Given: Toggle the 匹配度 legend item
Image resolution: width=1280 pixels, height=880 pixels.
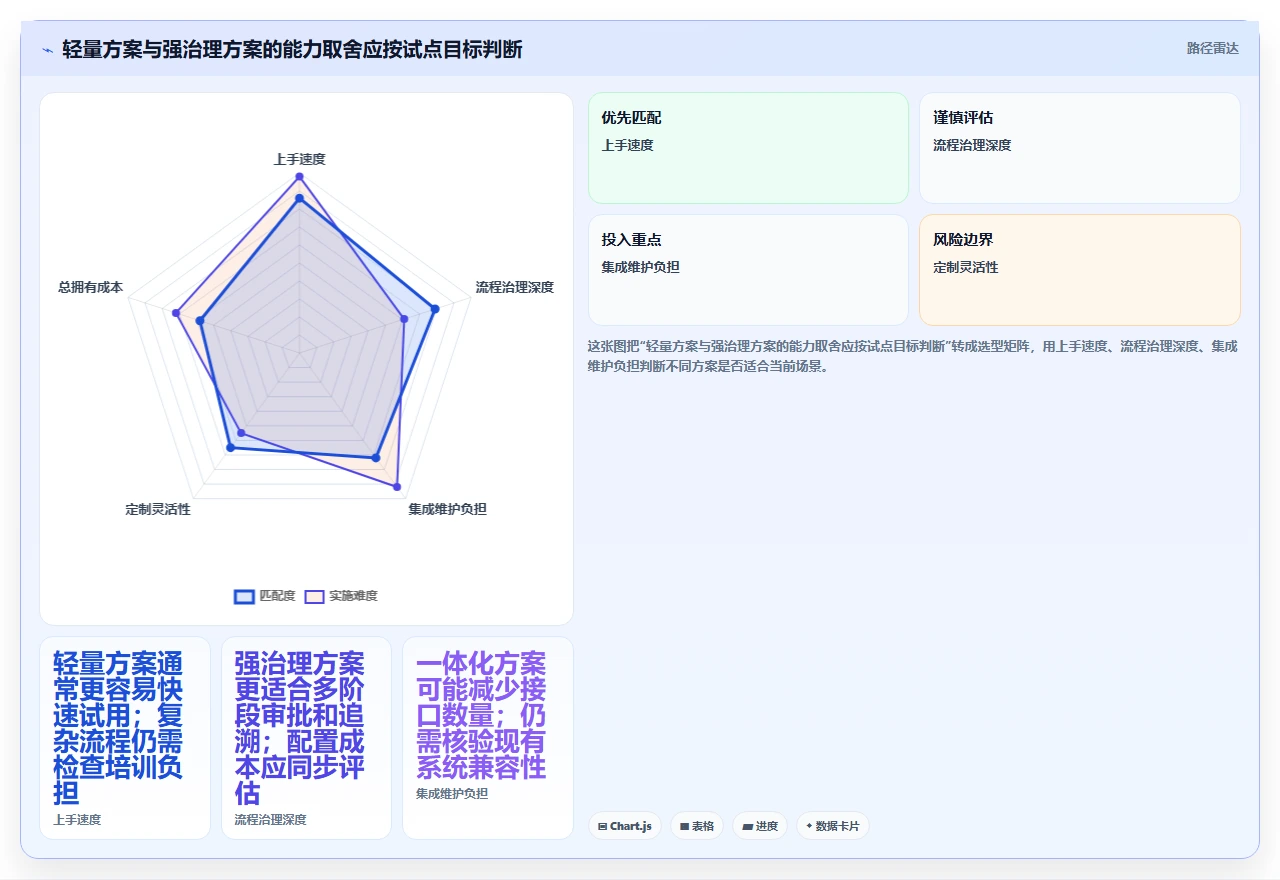Looking at the screenshot, I should pos(264,596).
